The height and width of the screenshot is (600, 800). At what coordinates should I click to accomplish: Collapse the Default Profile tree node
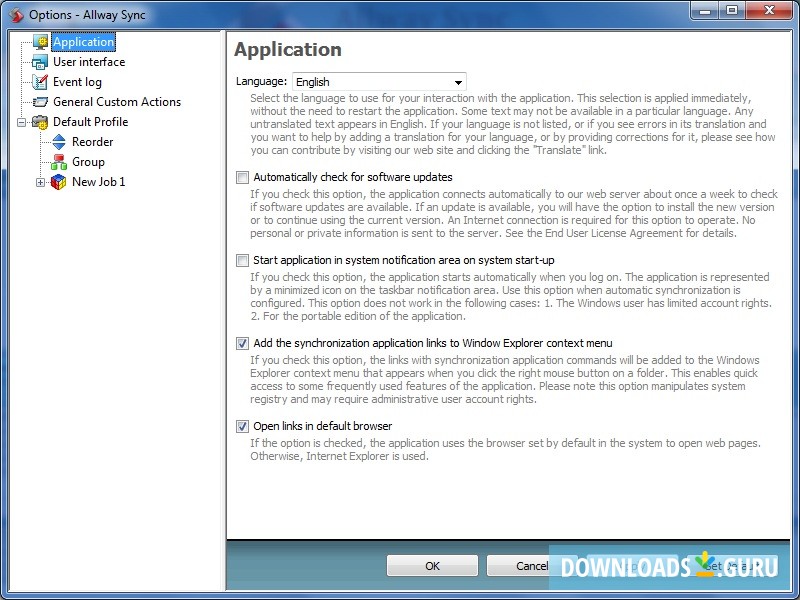[21, 122]
